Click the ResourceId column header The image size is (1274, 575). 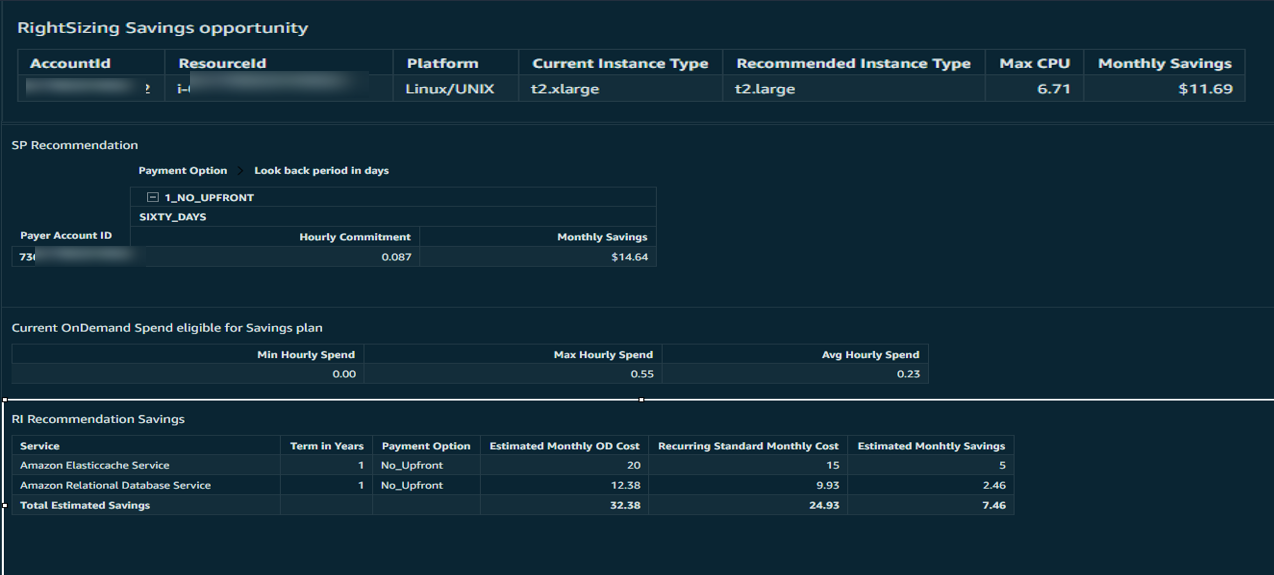222,63
